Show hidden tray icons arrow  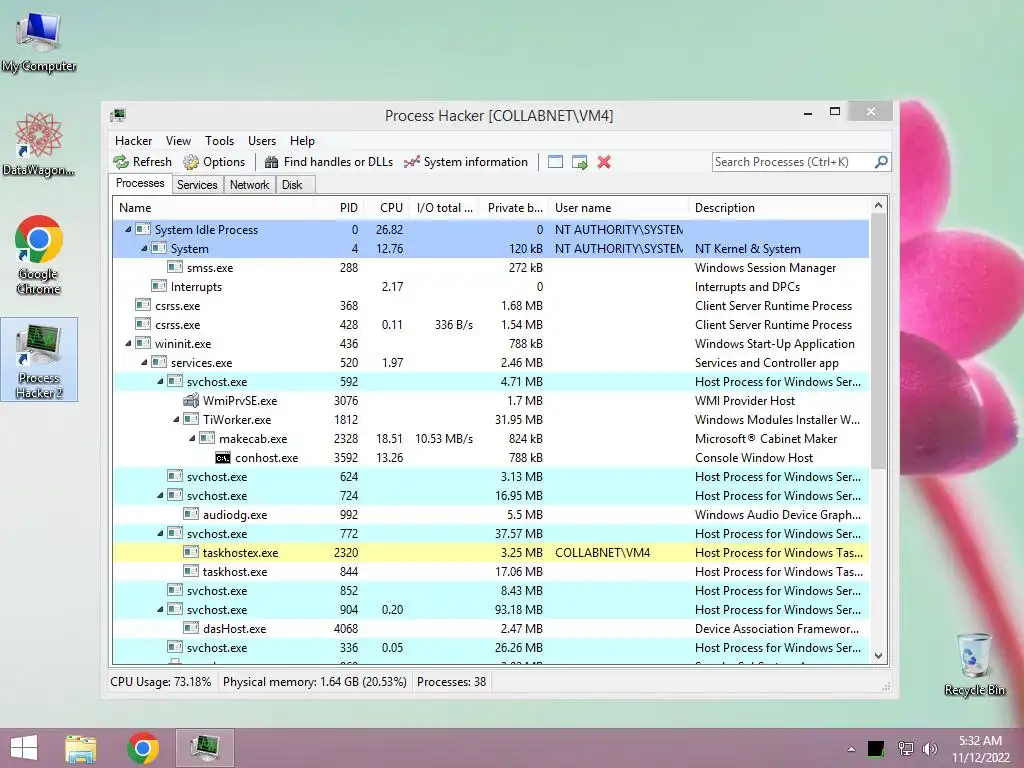851,749
